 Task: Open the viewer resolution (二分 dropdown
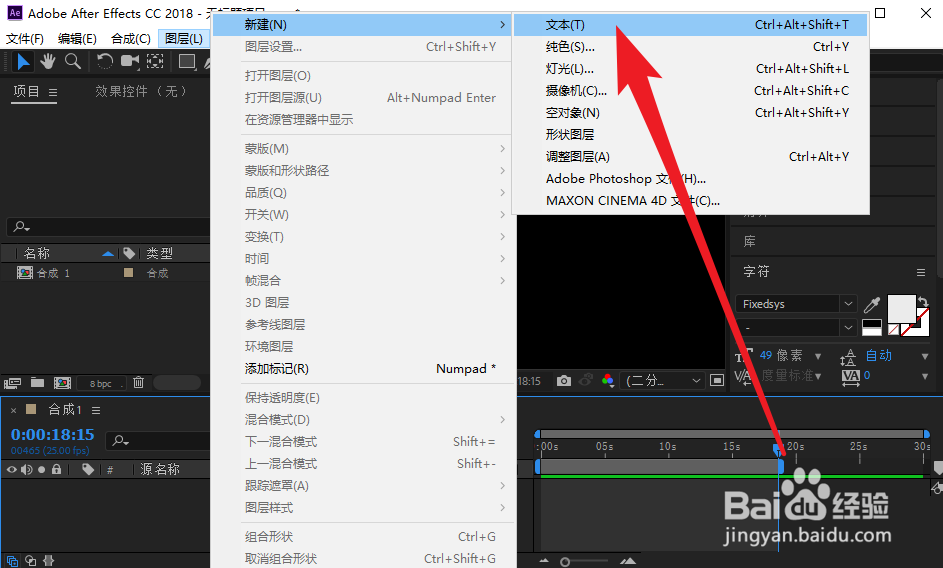(x=662, y=380)
